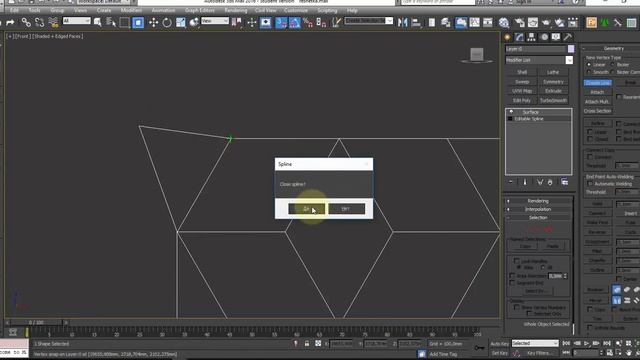Select the Select and Link chain icon

pyautogui.click(x=26, y=22)
